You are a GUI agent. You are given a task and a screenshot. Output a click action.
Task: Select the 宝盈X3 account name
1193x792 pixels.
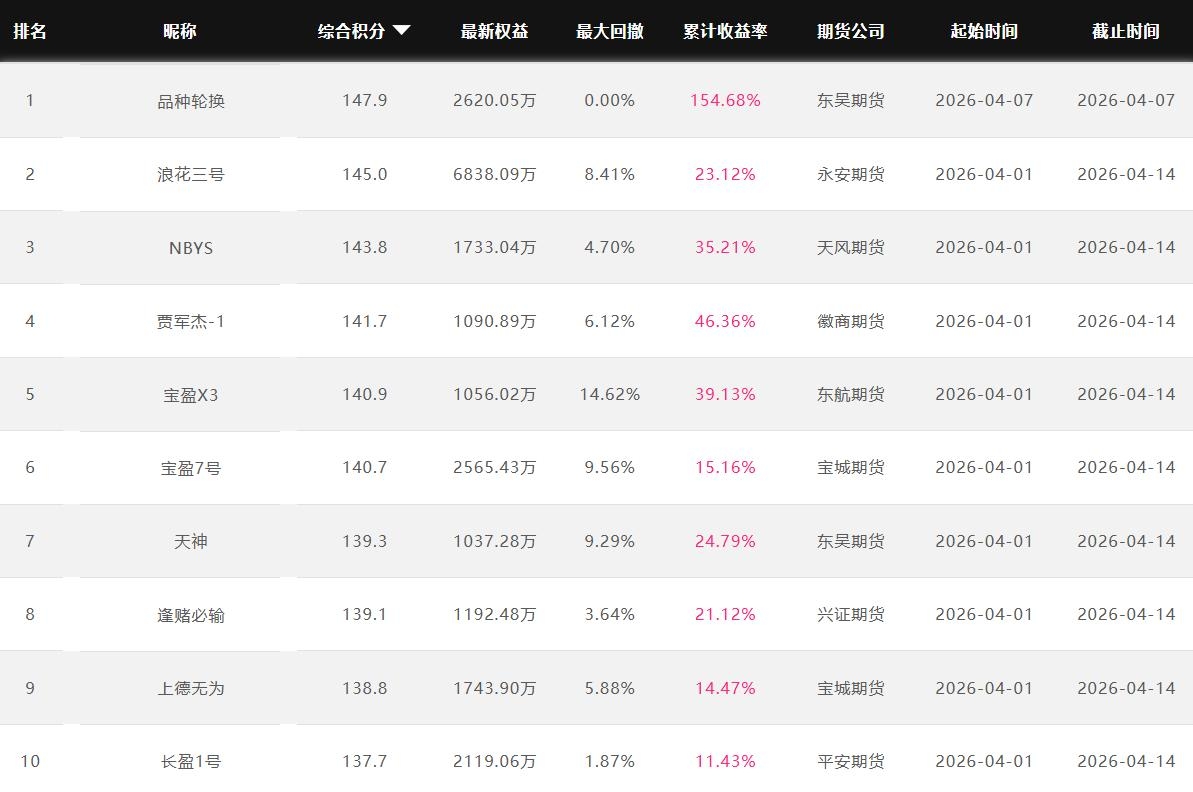(191, 395)
